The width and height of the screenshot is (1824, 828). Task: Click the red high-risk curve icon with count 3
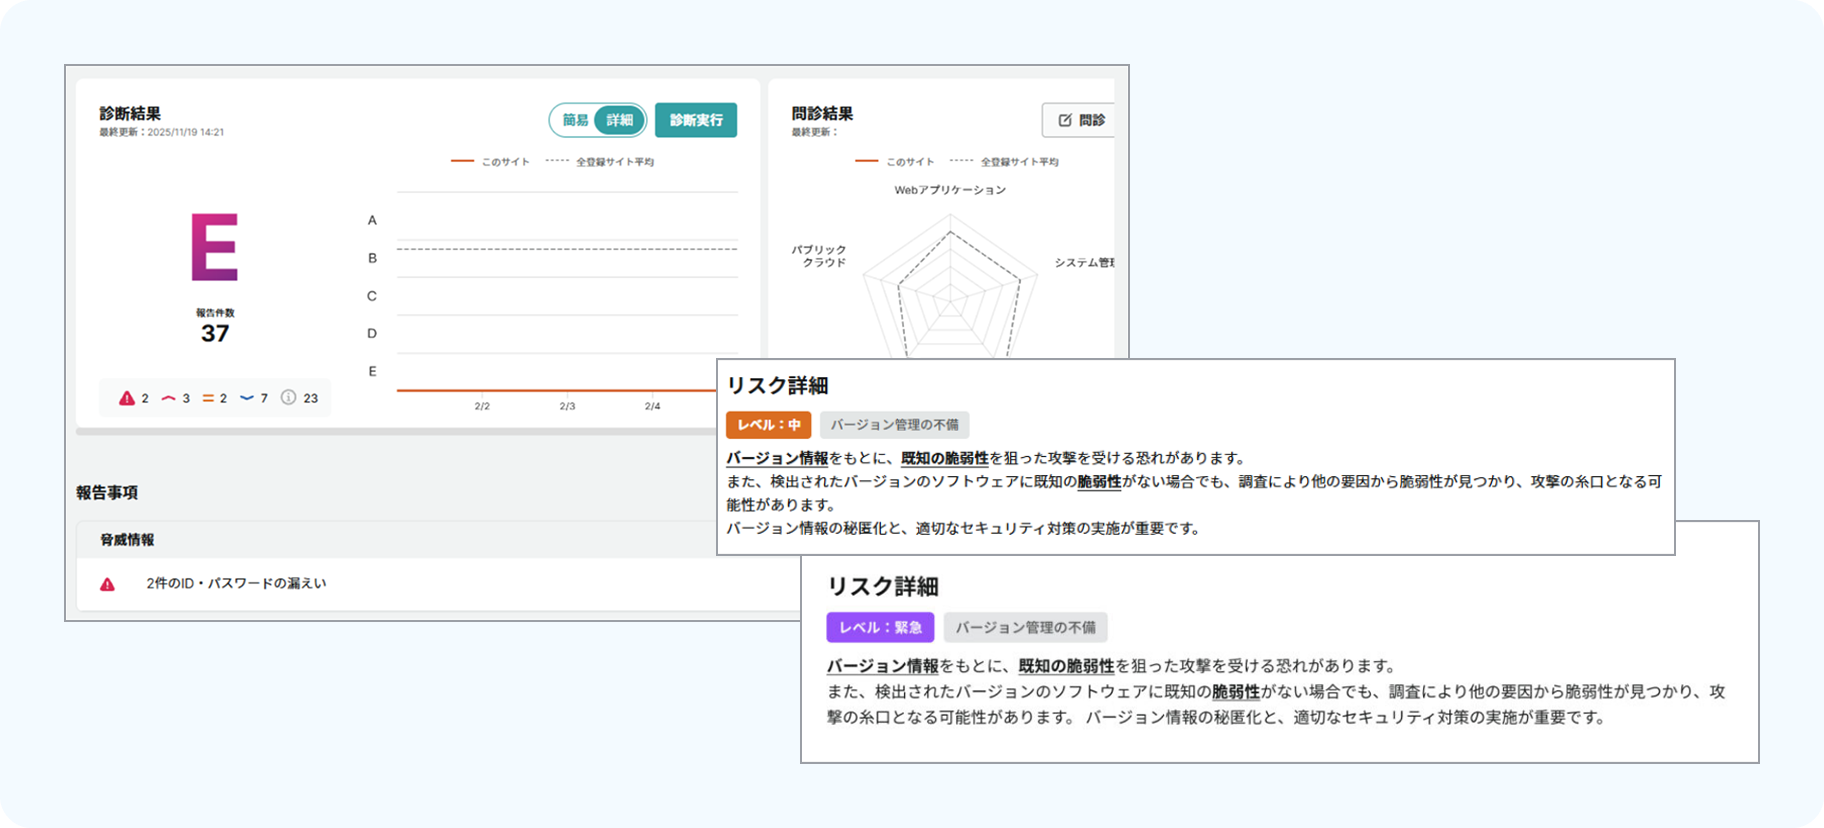pos(168,398)
